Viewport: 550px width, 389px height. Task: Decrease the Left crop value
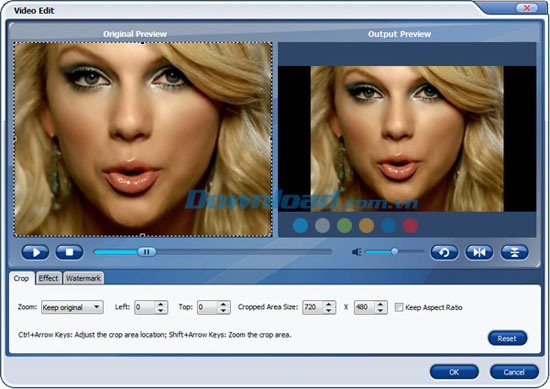click(x=161, y=311)
